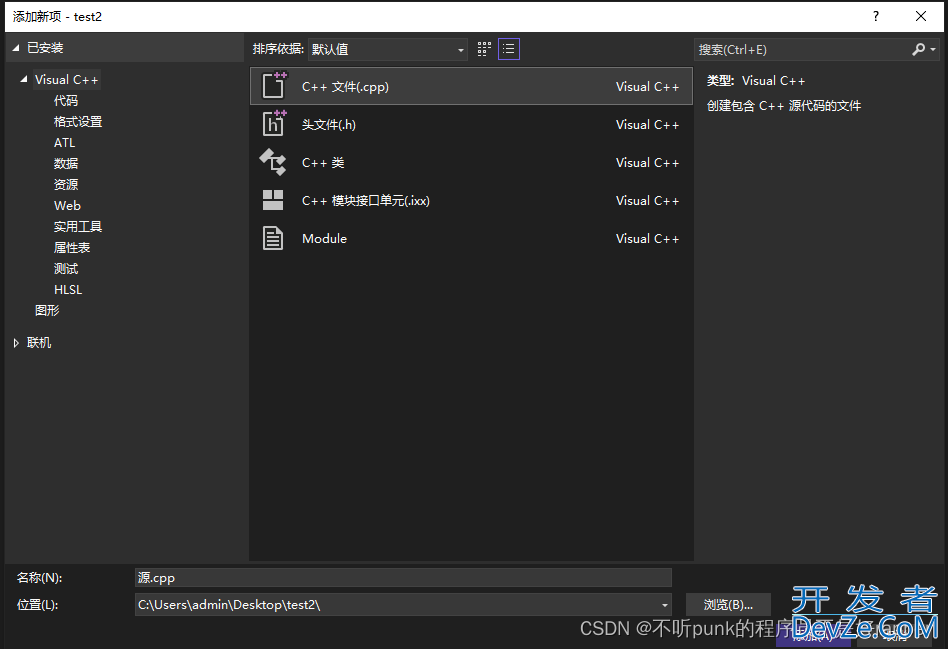
Task: Select ATL category
Action: point(65,143)
